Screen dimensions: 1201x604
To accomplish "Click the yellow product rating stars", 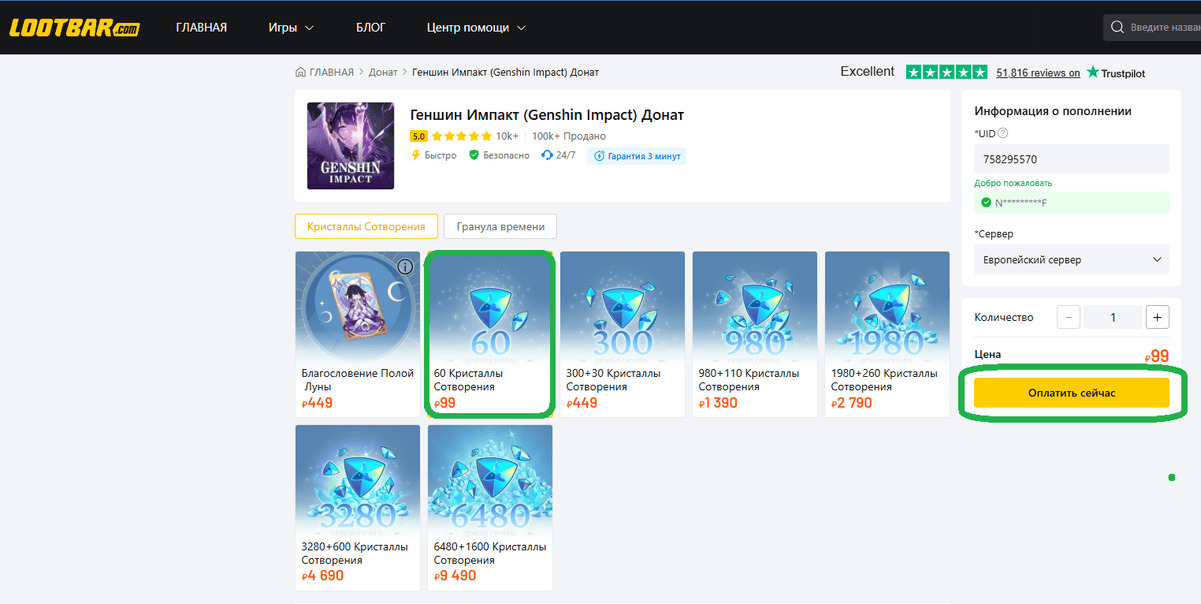I will [461, 136].
